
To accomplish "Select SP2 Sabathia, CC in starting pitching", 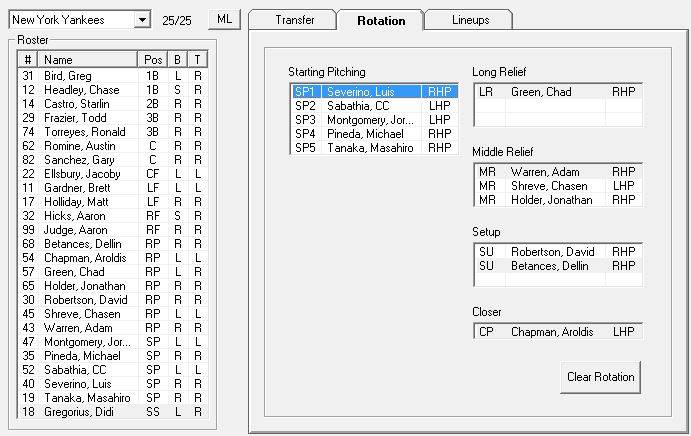I will coord(375,106).
